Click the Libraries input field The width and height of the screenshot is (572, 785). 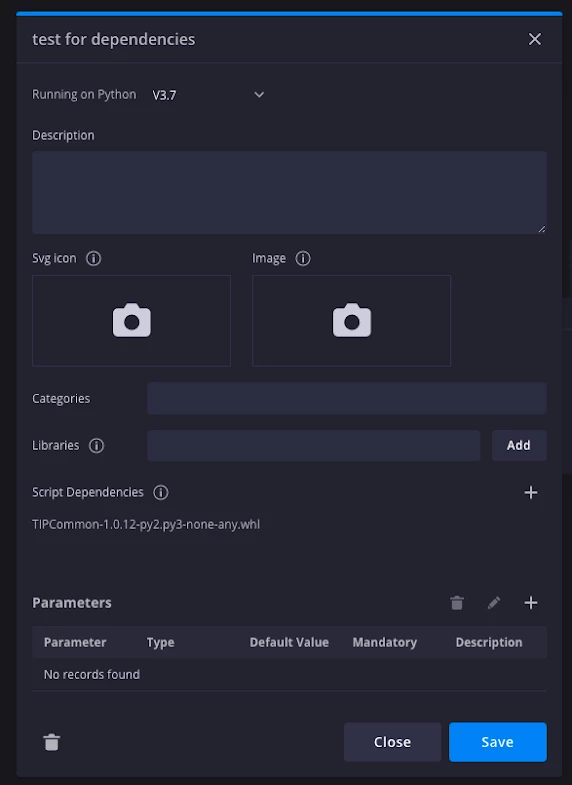click(x=314, y=446)
